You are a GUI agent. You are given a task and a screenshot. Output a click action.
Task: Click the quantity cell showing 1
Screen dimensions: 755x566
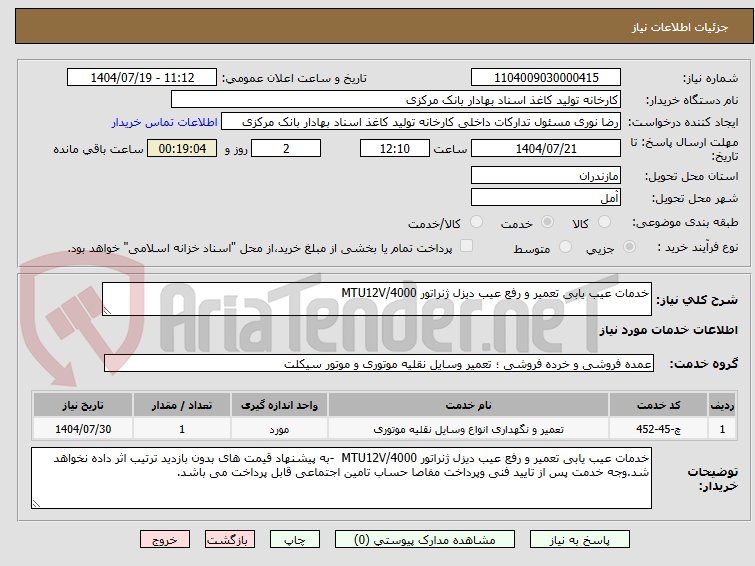[182, 429]
